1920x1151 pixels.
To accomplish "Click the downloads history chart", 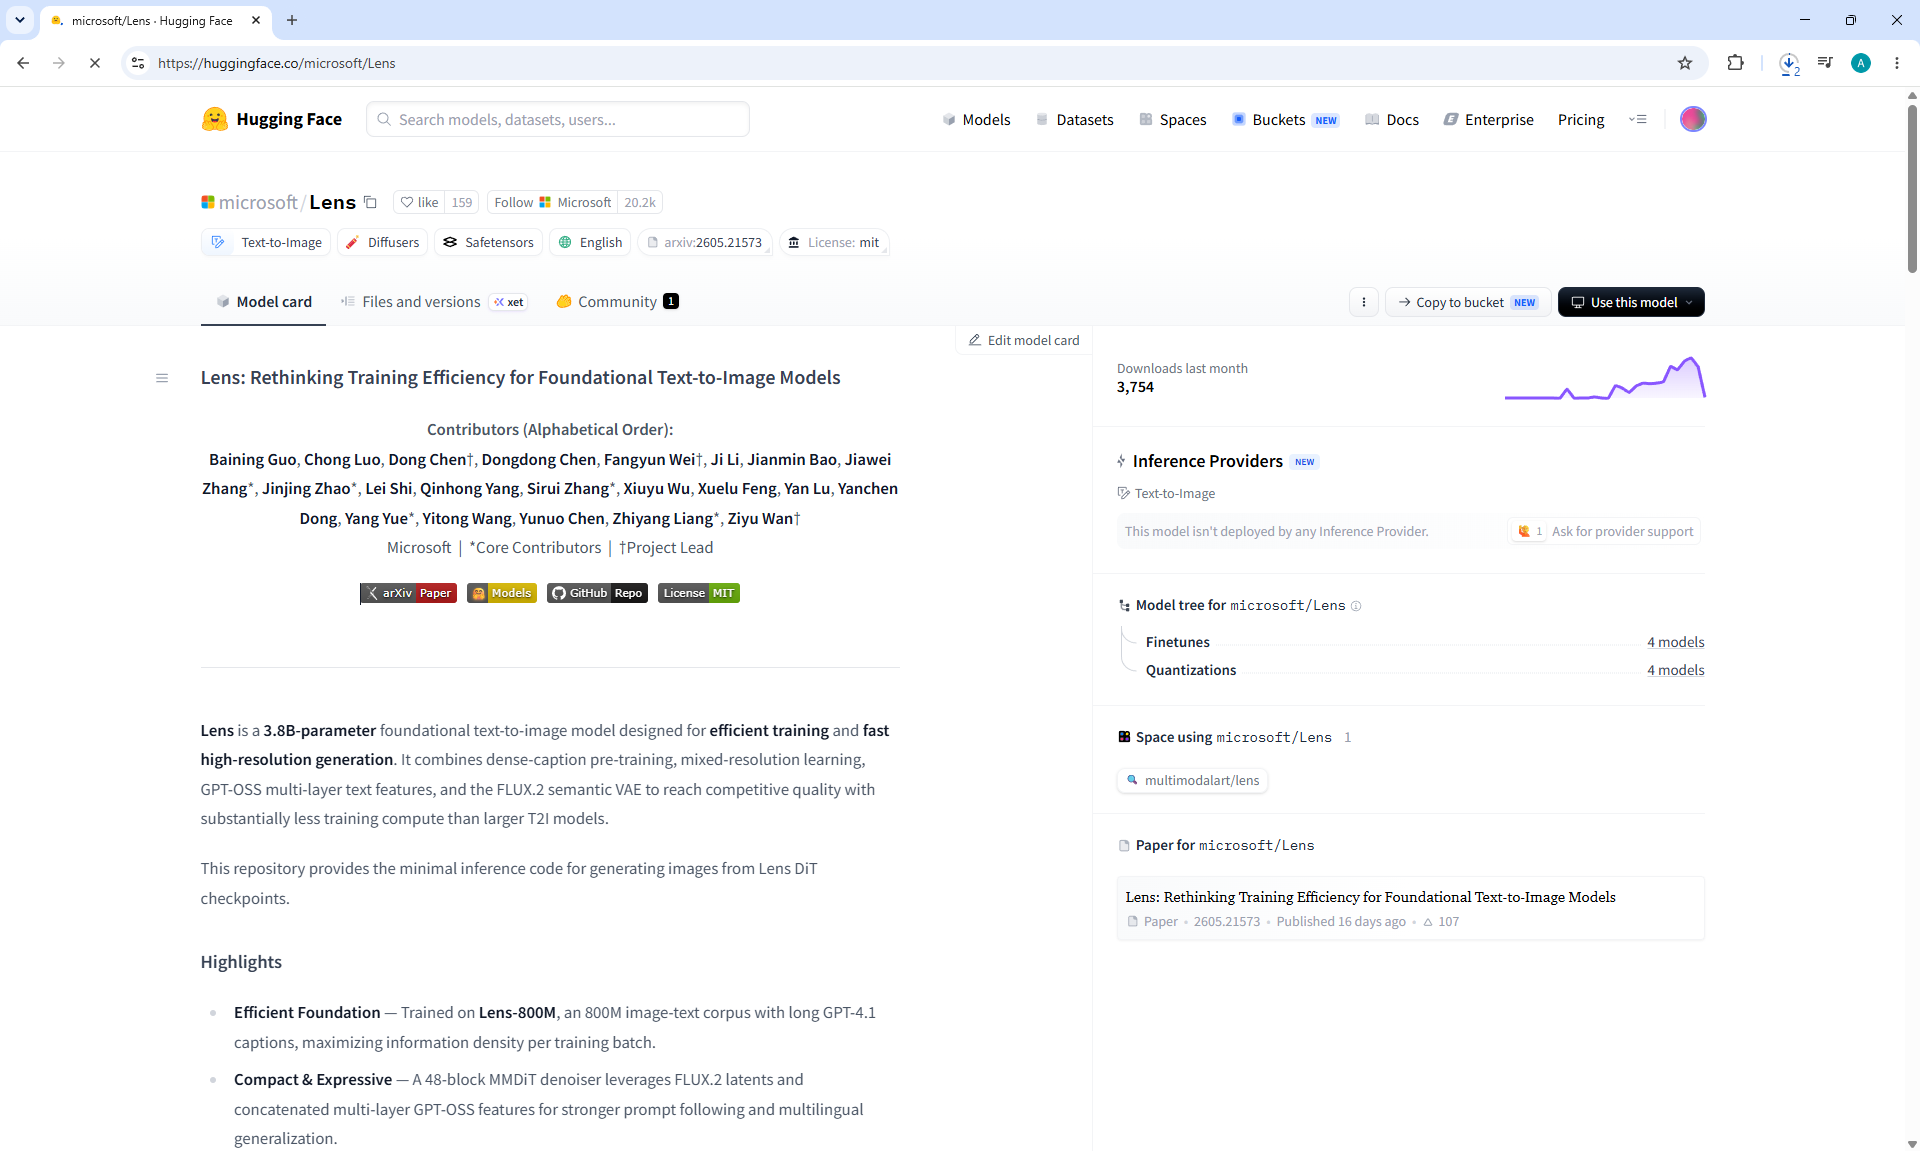I will coord(1605,378).
